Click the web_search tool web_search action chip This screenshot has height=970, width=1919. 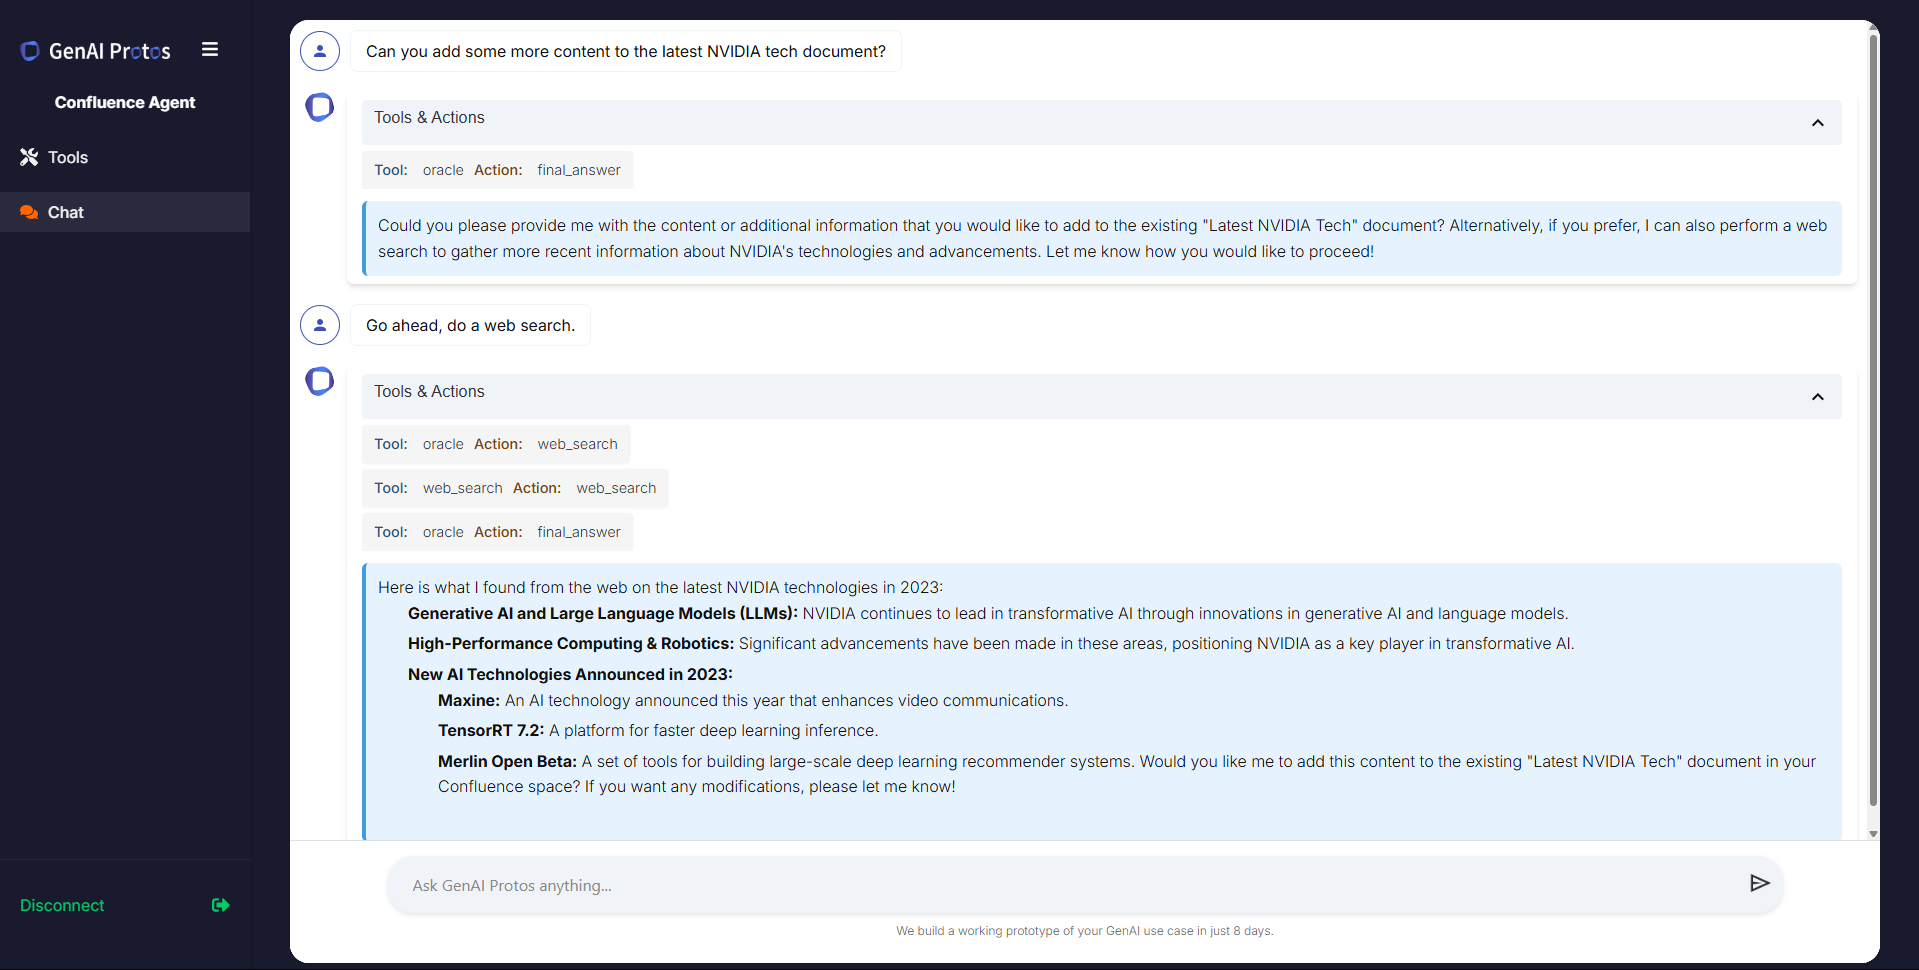pos(515,488)
